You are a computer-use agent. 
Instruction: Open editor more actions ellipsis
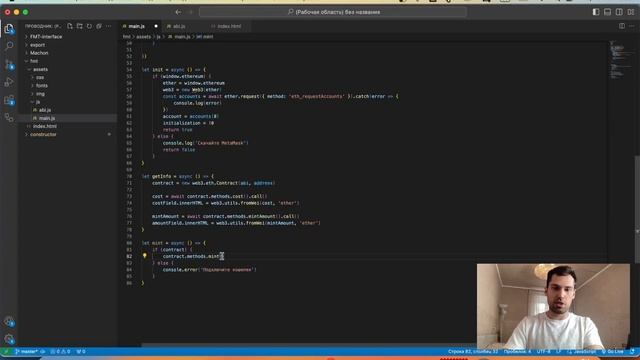(x=631, y=26)
